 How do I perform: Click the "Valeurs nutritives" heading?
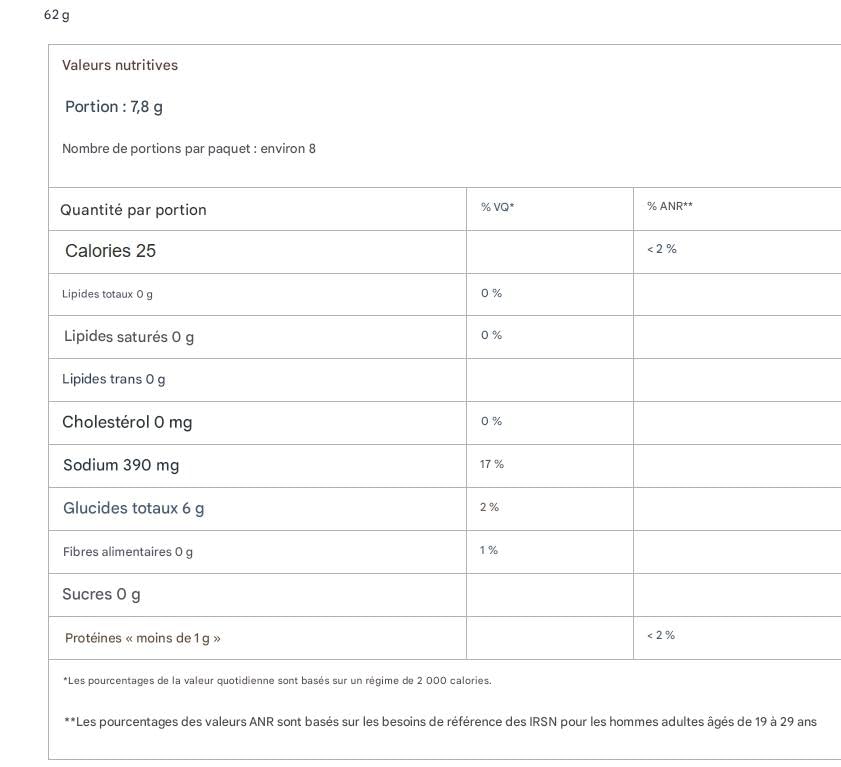click(120, 65)
